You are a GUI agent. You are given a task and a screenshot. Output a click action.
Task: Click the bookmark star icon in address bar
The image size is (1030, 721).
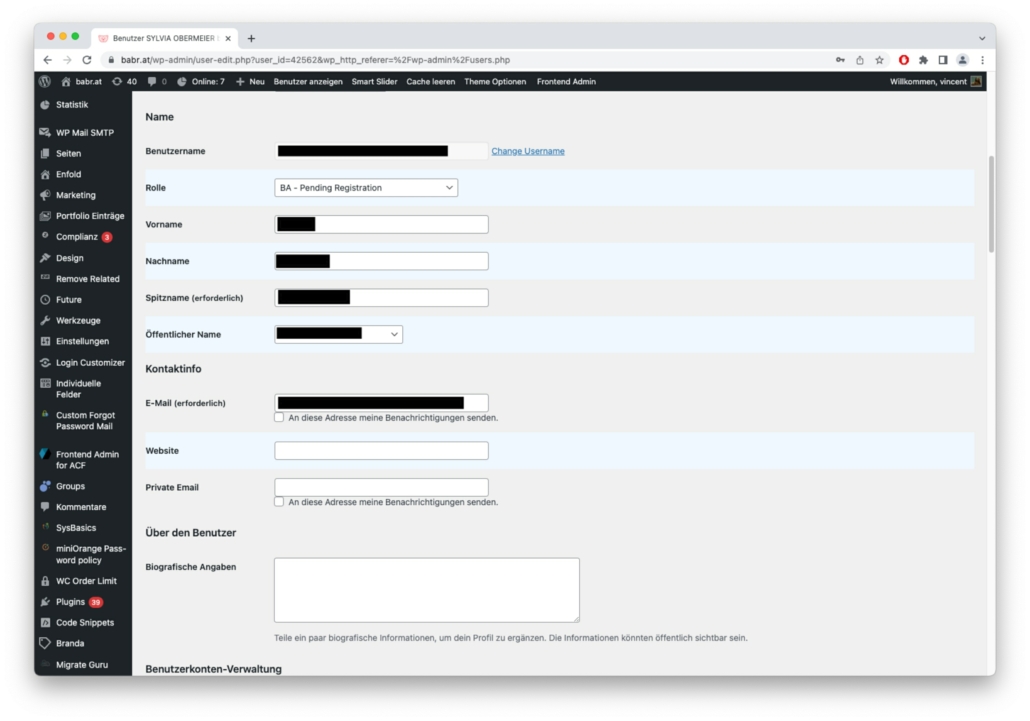(x=879, y=60)
